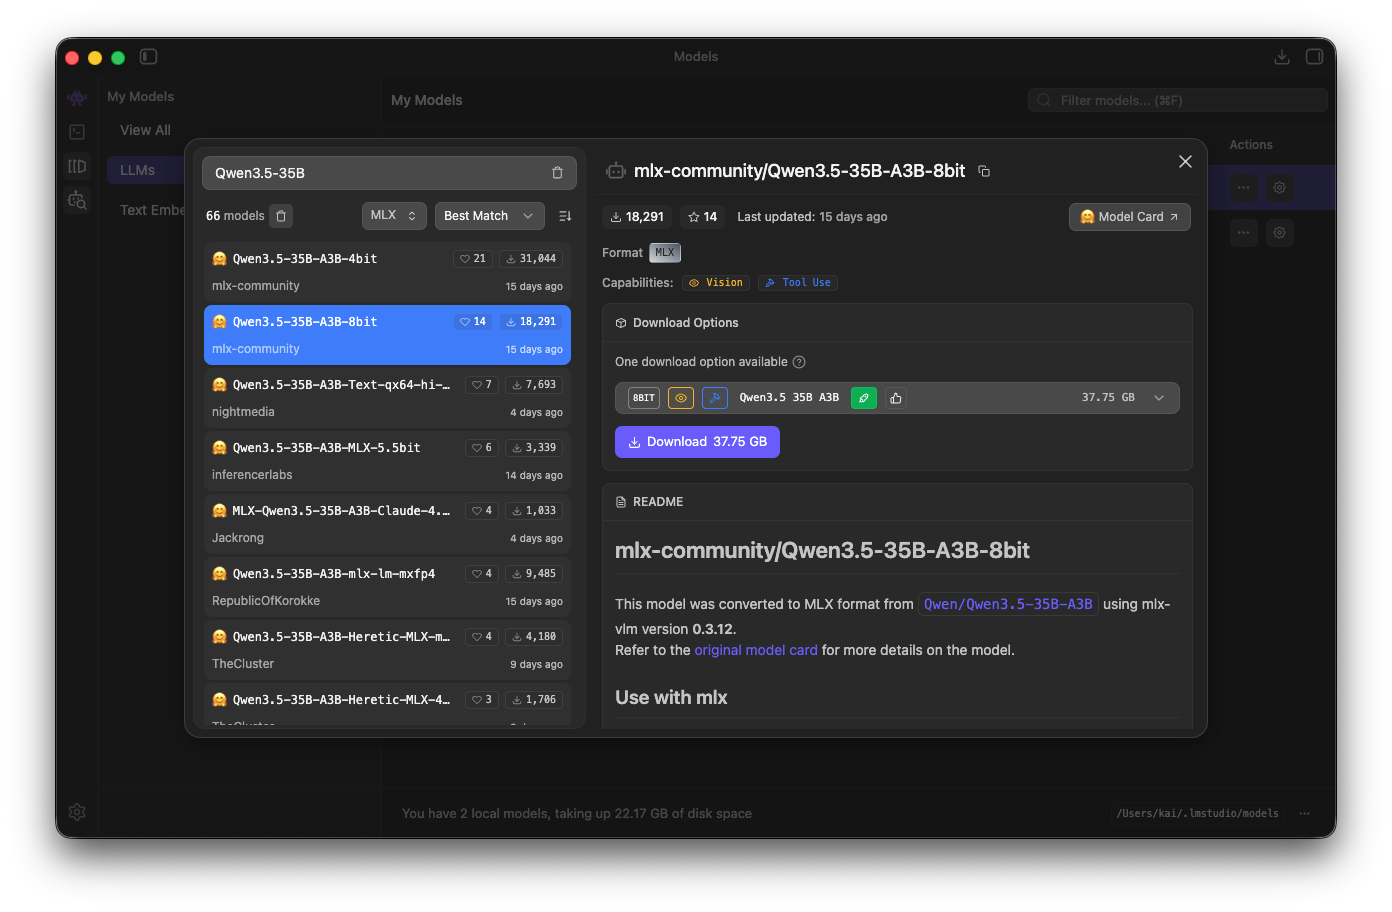Click the star count 14 button
The width and height of the screenshot is (1392, 912).
coord(703,217)
